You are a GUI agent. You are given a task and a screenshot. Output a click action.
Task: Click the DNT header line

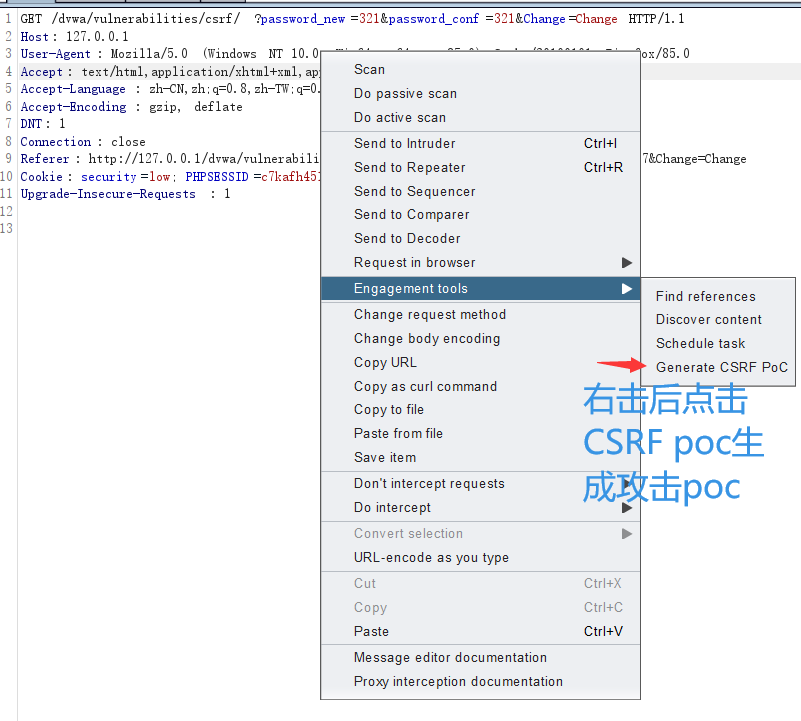(x=43, y=124)
